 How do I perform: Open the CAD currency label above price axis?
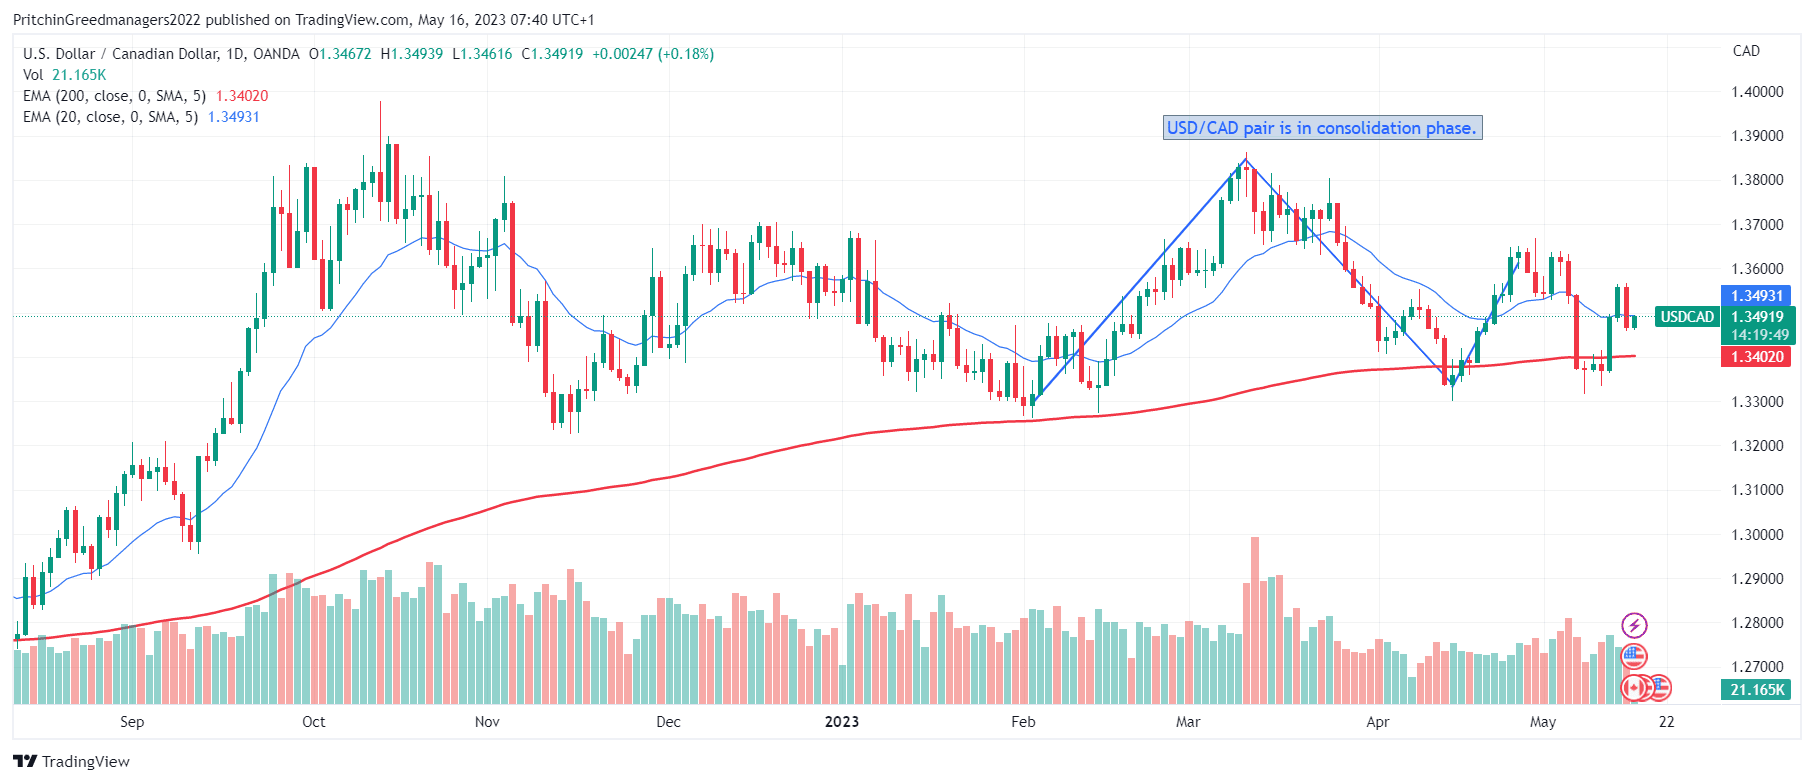[1746, 51]
